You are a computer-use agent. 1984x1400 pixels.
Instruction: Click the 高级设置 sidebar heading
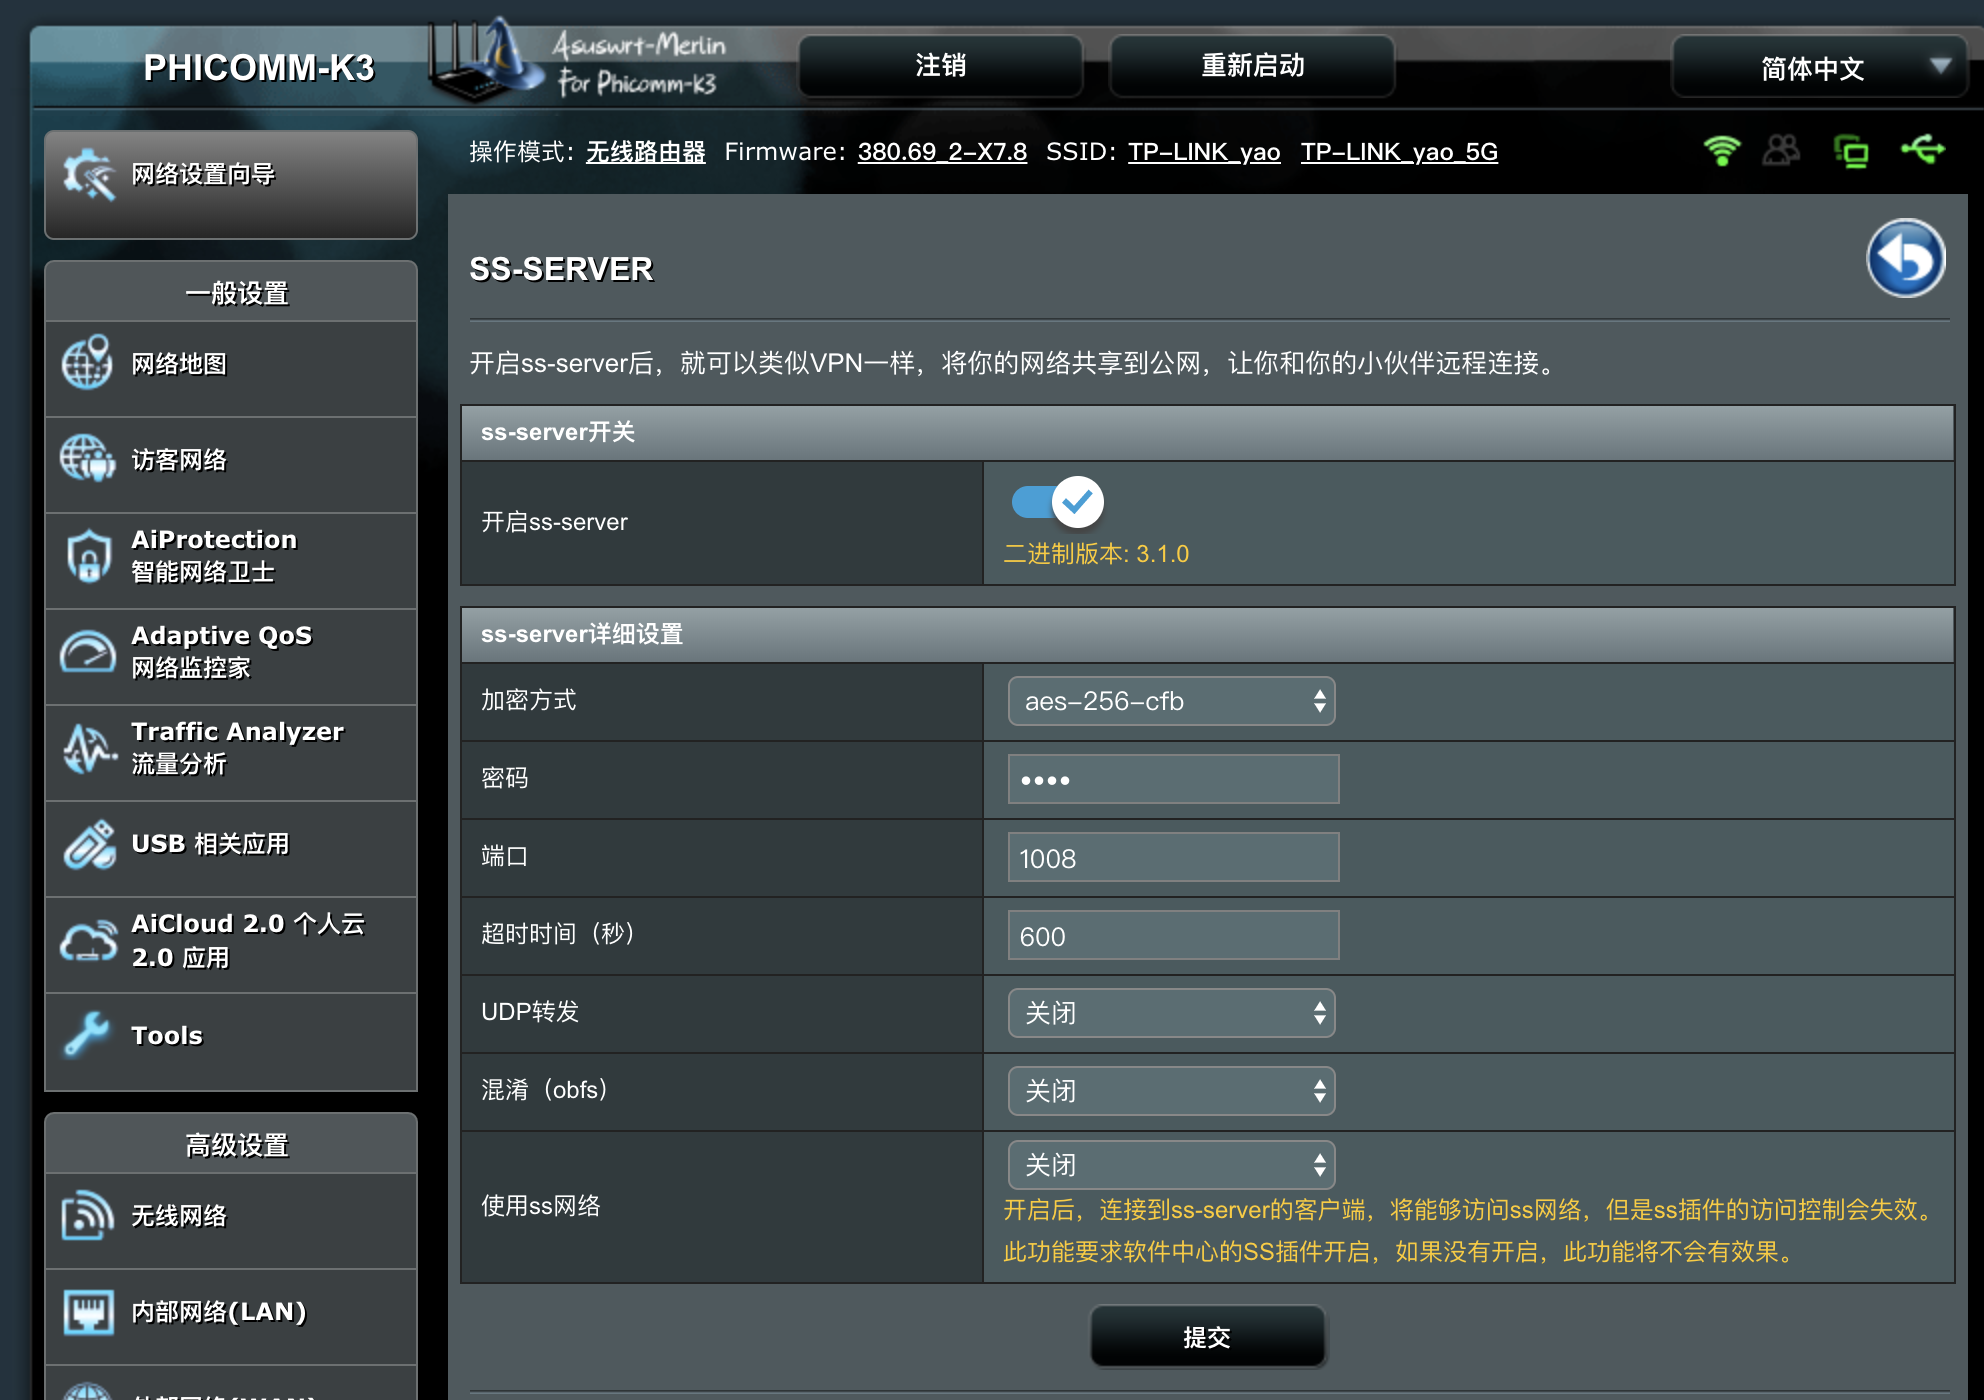(x=237, y=1145)
